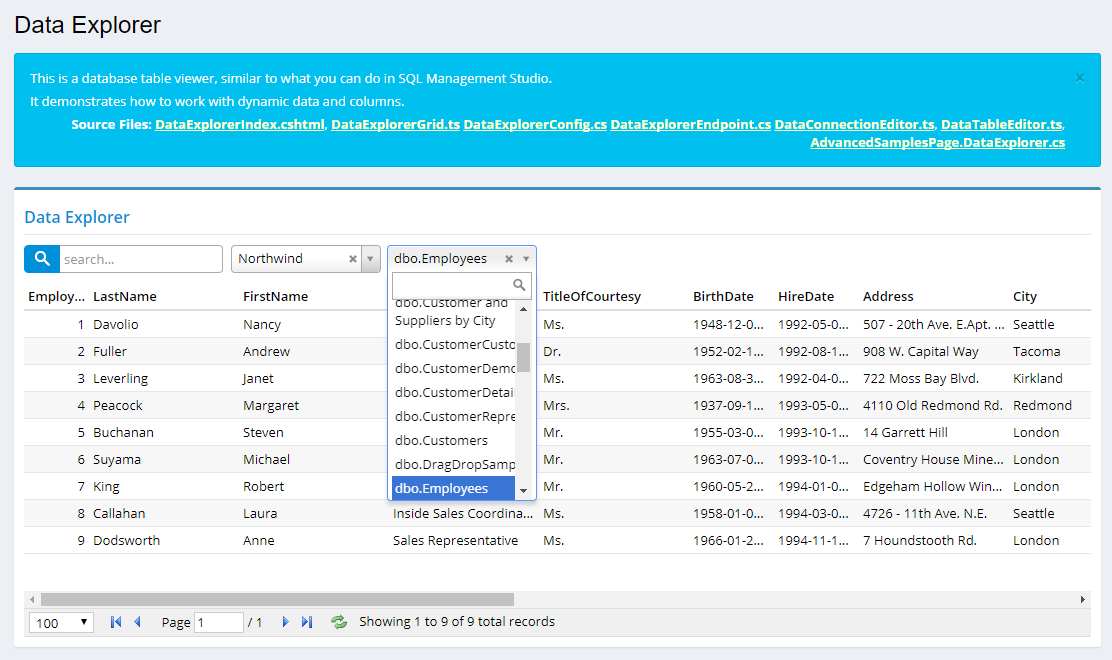Jump to the last page
Image resolution: width=1112 pixels, height=660 pixels.
[307, 622]
